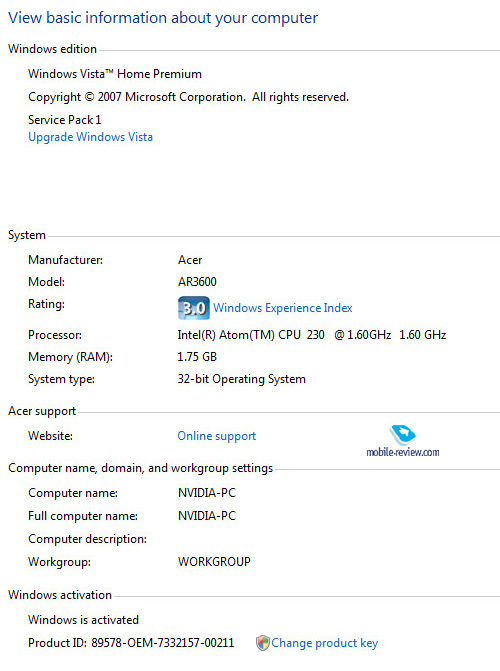500x671 pixels.
Task: Click the WORKGROUP workgroup value
Action: click(214, 561)
